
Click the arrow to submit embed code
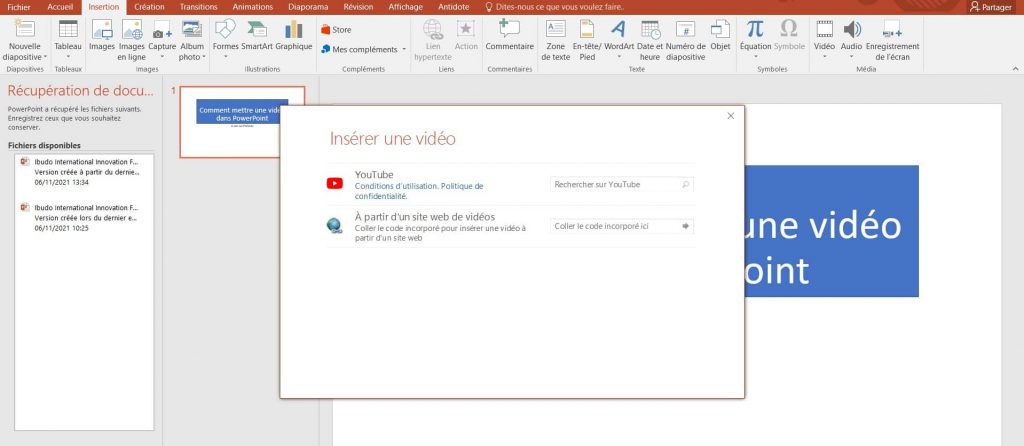point(686,226)
